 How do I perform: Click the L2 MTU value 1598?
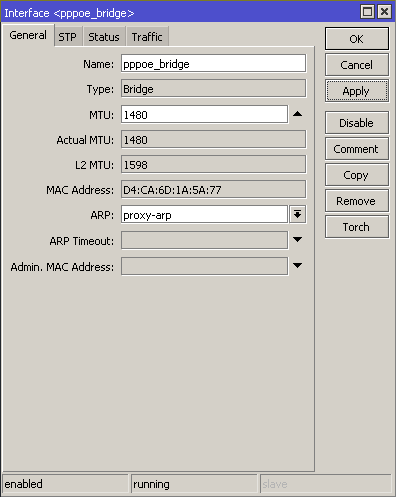click(213, 165)
